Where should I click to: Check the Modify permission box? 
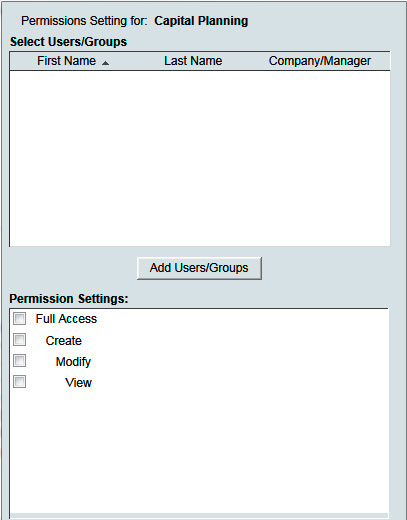point(19,361)
